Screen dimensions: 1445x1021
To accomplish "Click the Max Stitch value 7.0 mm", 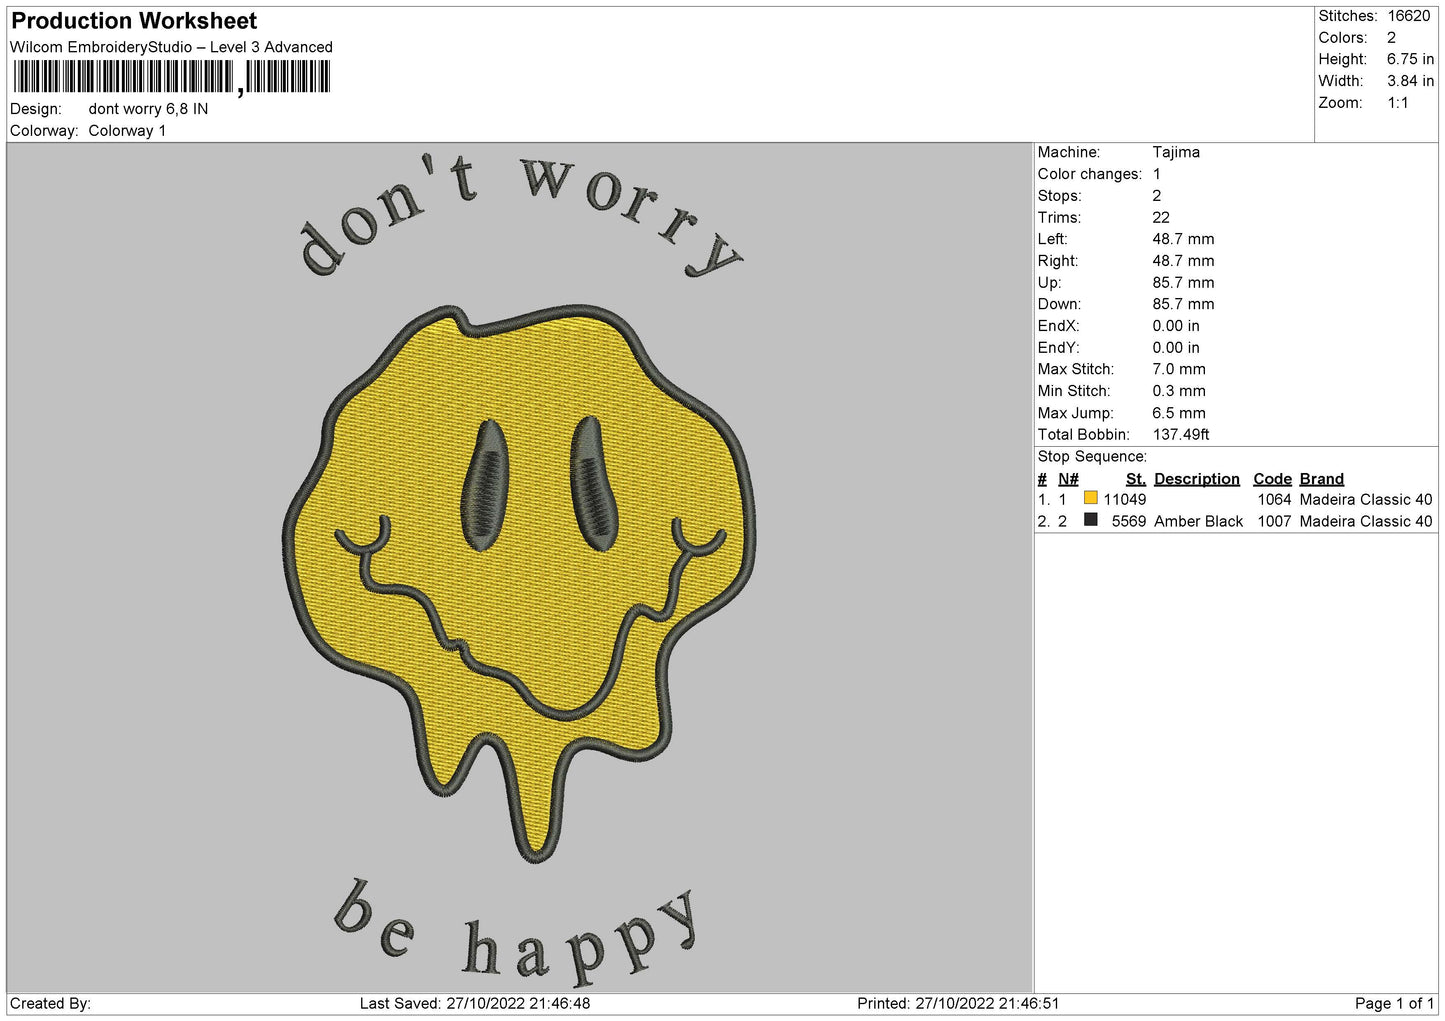I will point(1179,369).
